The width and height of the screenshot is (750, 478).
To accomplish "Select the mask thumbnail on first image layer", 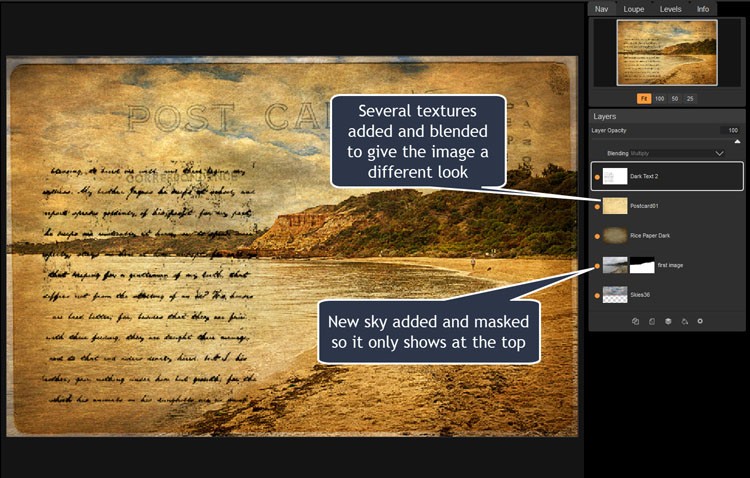I will (639, 265).
